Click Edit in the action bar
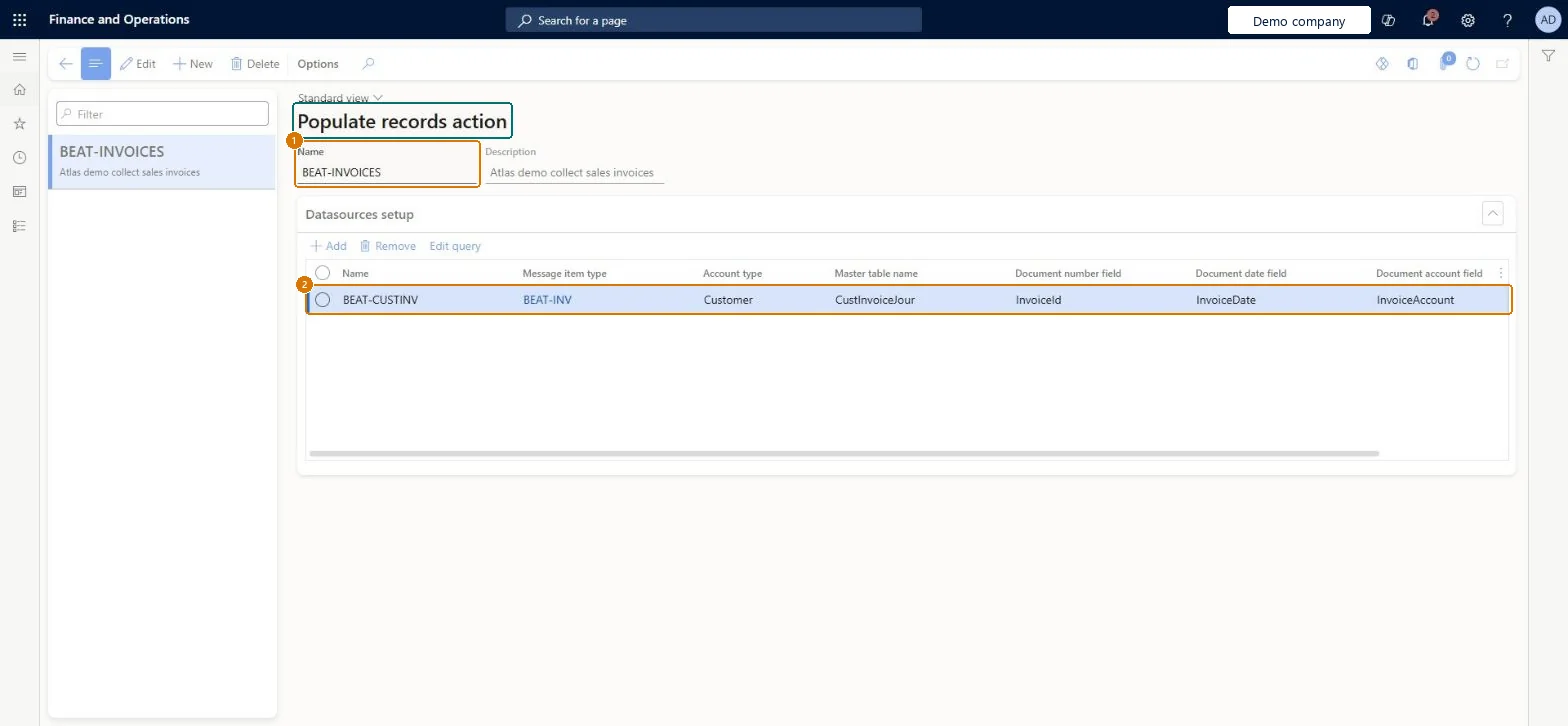1568x726 pixels. pyautogui.click(x=138, y=64)
